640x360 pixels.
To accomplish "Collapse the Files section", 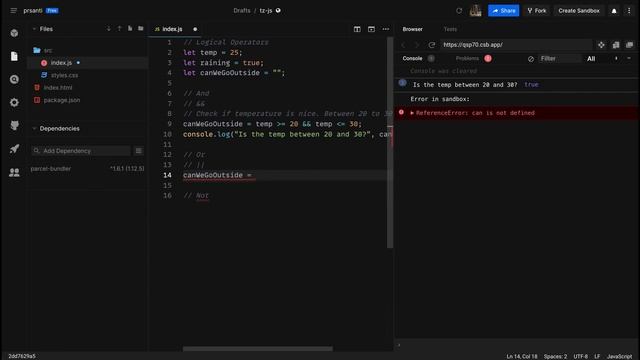I will 34,29.
